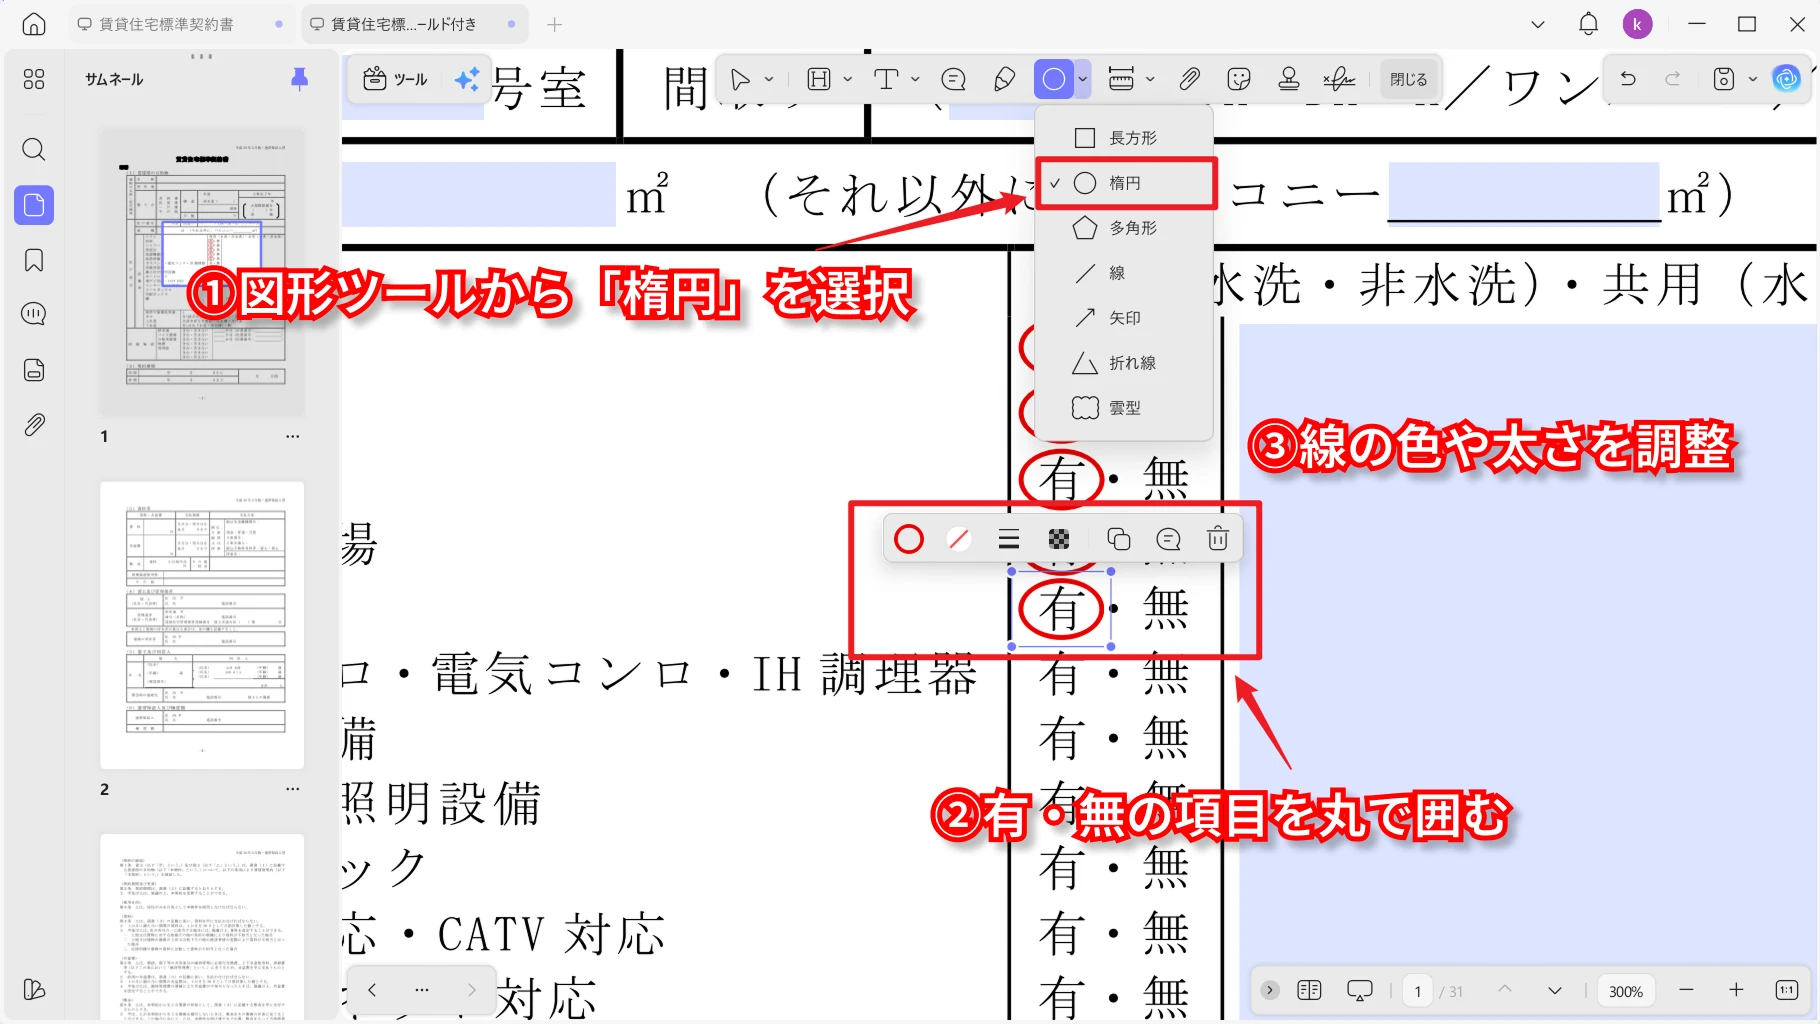Open more options for thumbnail page 1
This screenshot has height=1024, width=1820.
tap(292, 436)
